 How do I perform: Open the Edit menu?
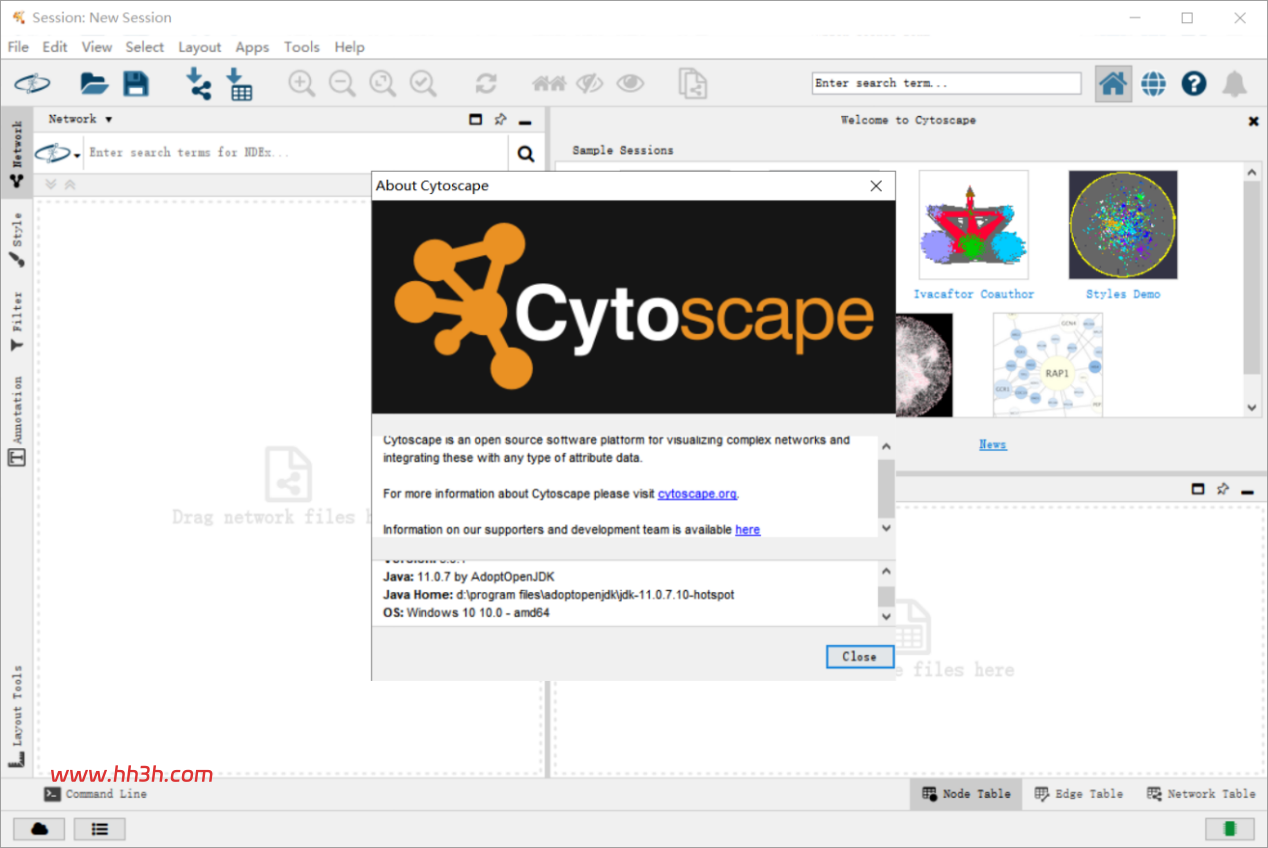55,47
